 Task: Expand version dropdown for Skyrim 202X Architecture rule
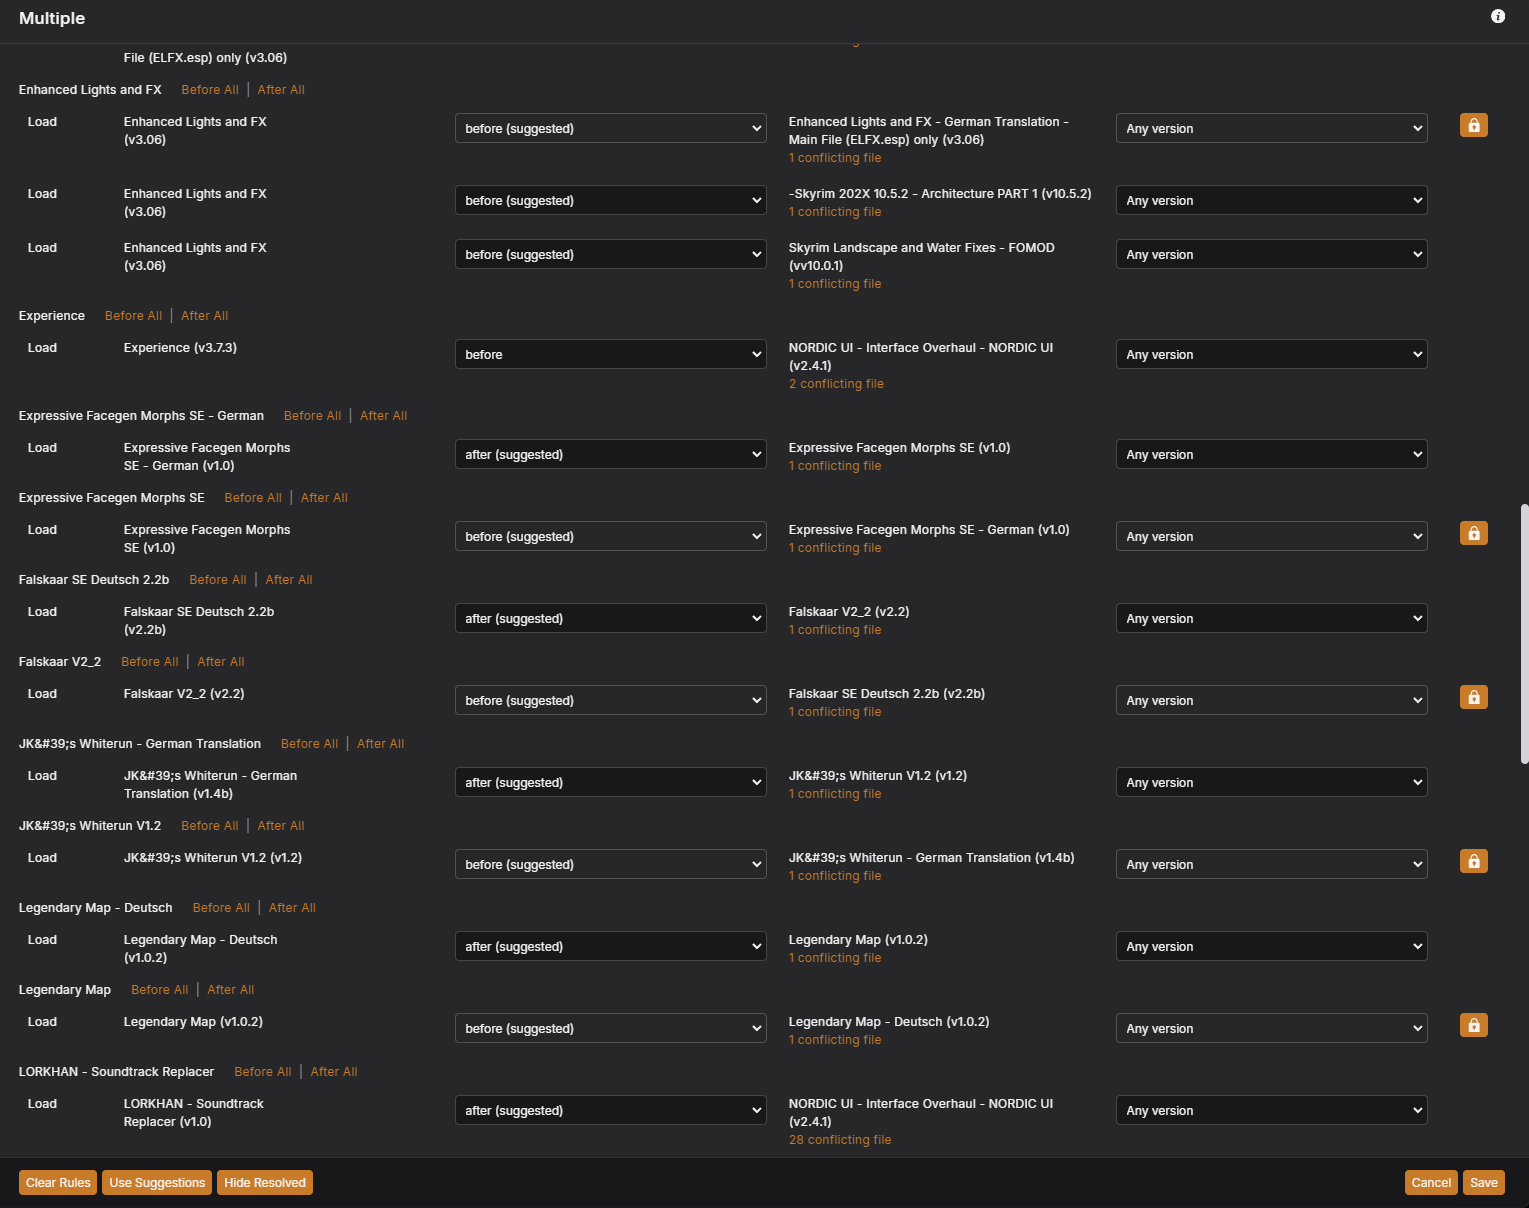click(x=1270, y=201)
